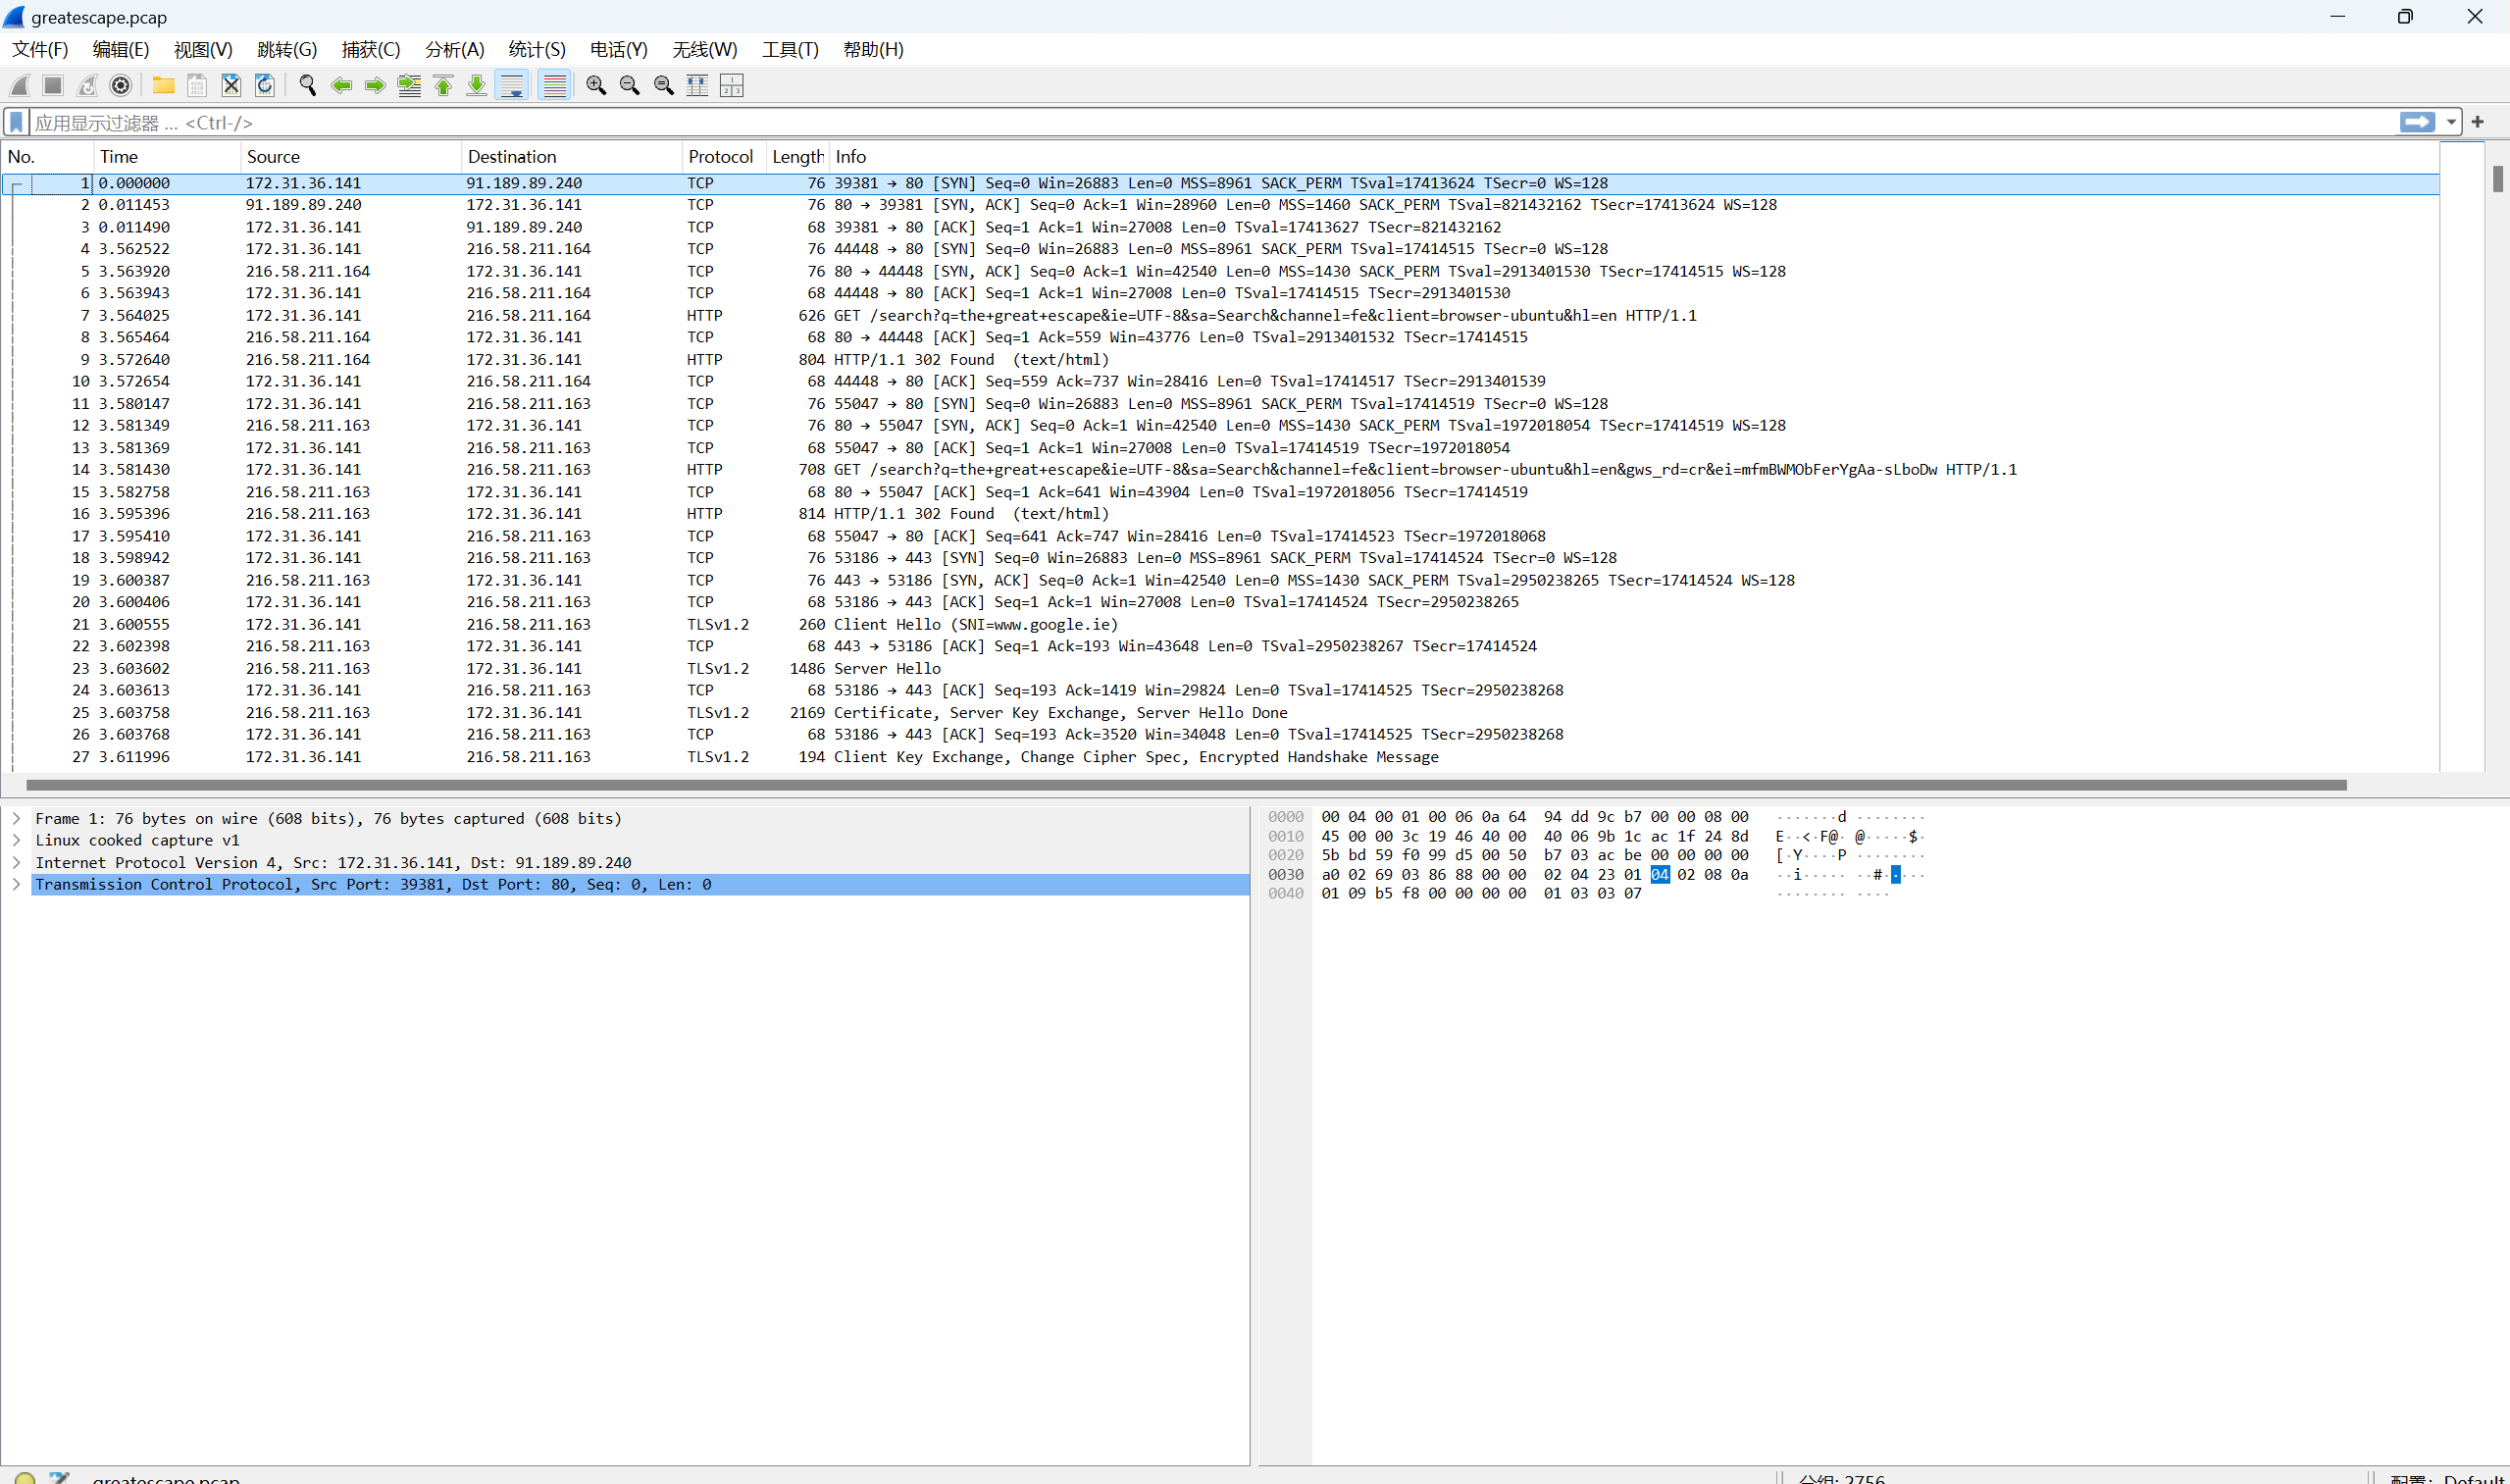Sort by the Length column header
This screenshot has width=2510, height=1484.
point(797,157)
